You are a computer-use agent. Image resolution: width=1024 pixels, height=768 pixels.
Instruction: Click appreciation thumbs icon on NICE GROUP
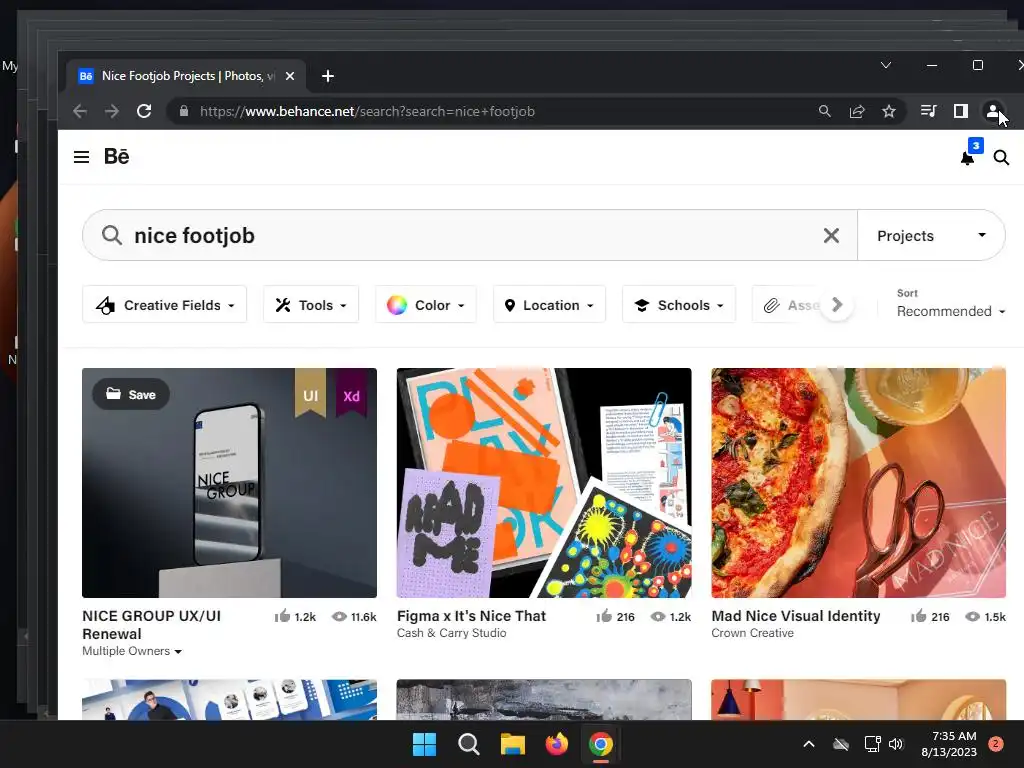point(282,616)
